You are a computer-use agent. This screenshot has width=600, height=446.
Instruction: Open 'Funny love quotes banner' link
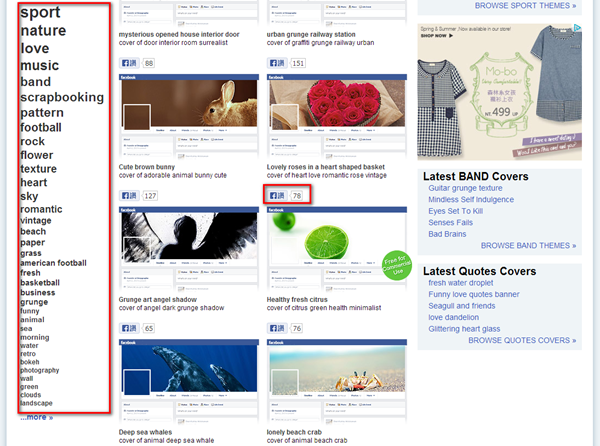point(474,295)
